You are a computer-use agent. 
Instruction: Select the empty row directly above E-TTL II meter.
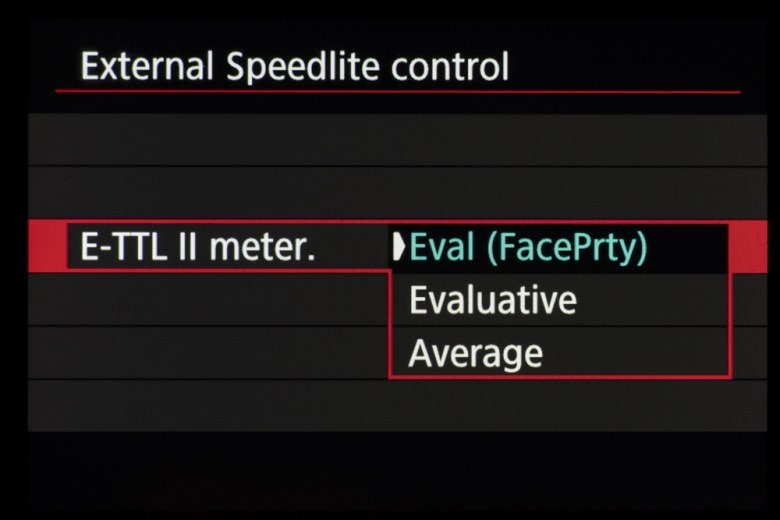390,192
